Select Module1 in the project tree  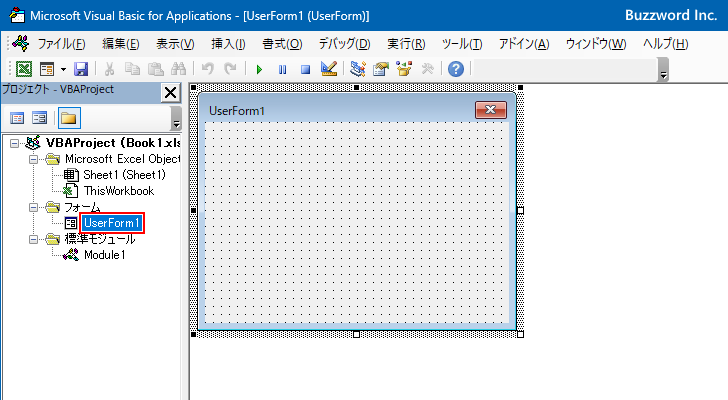click(x=104, y=255)
